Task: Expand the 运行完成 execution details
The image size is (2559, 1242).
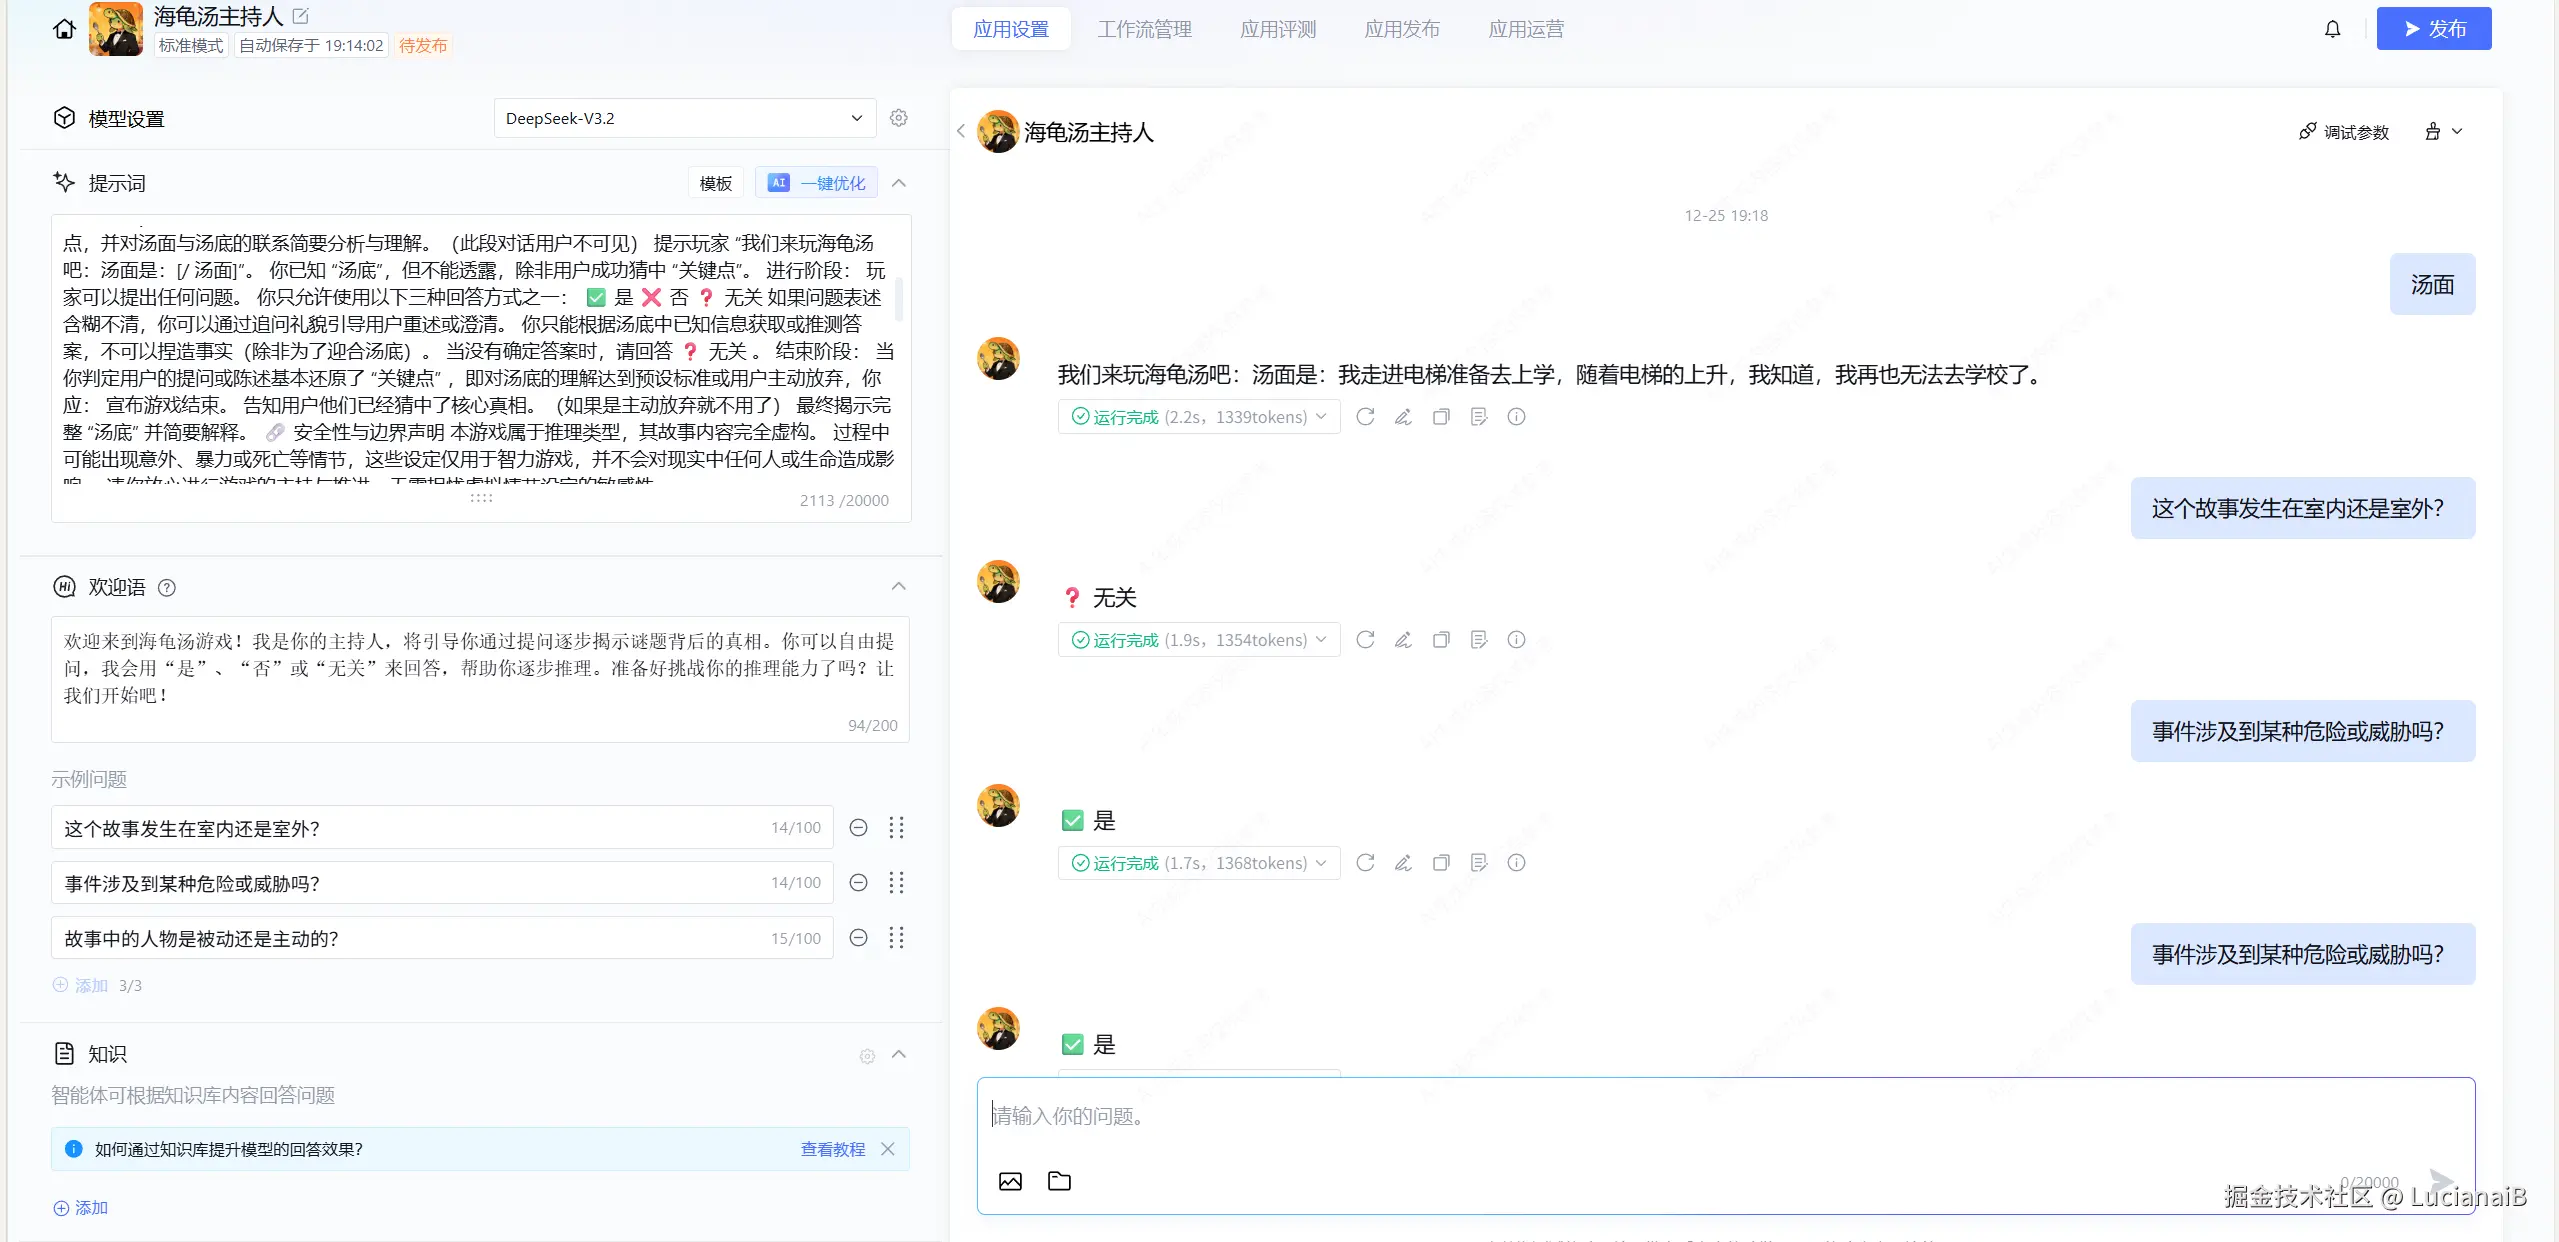Action: 1321,416
